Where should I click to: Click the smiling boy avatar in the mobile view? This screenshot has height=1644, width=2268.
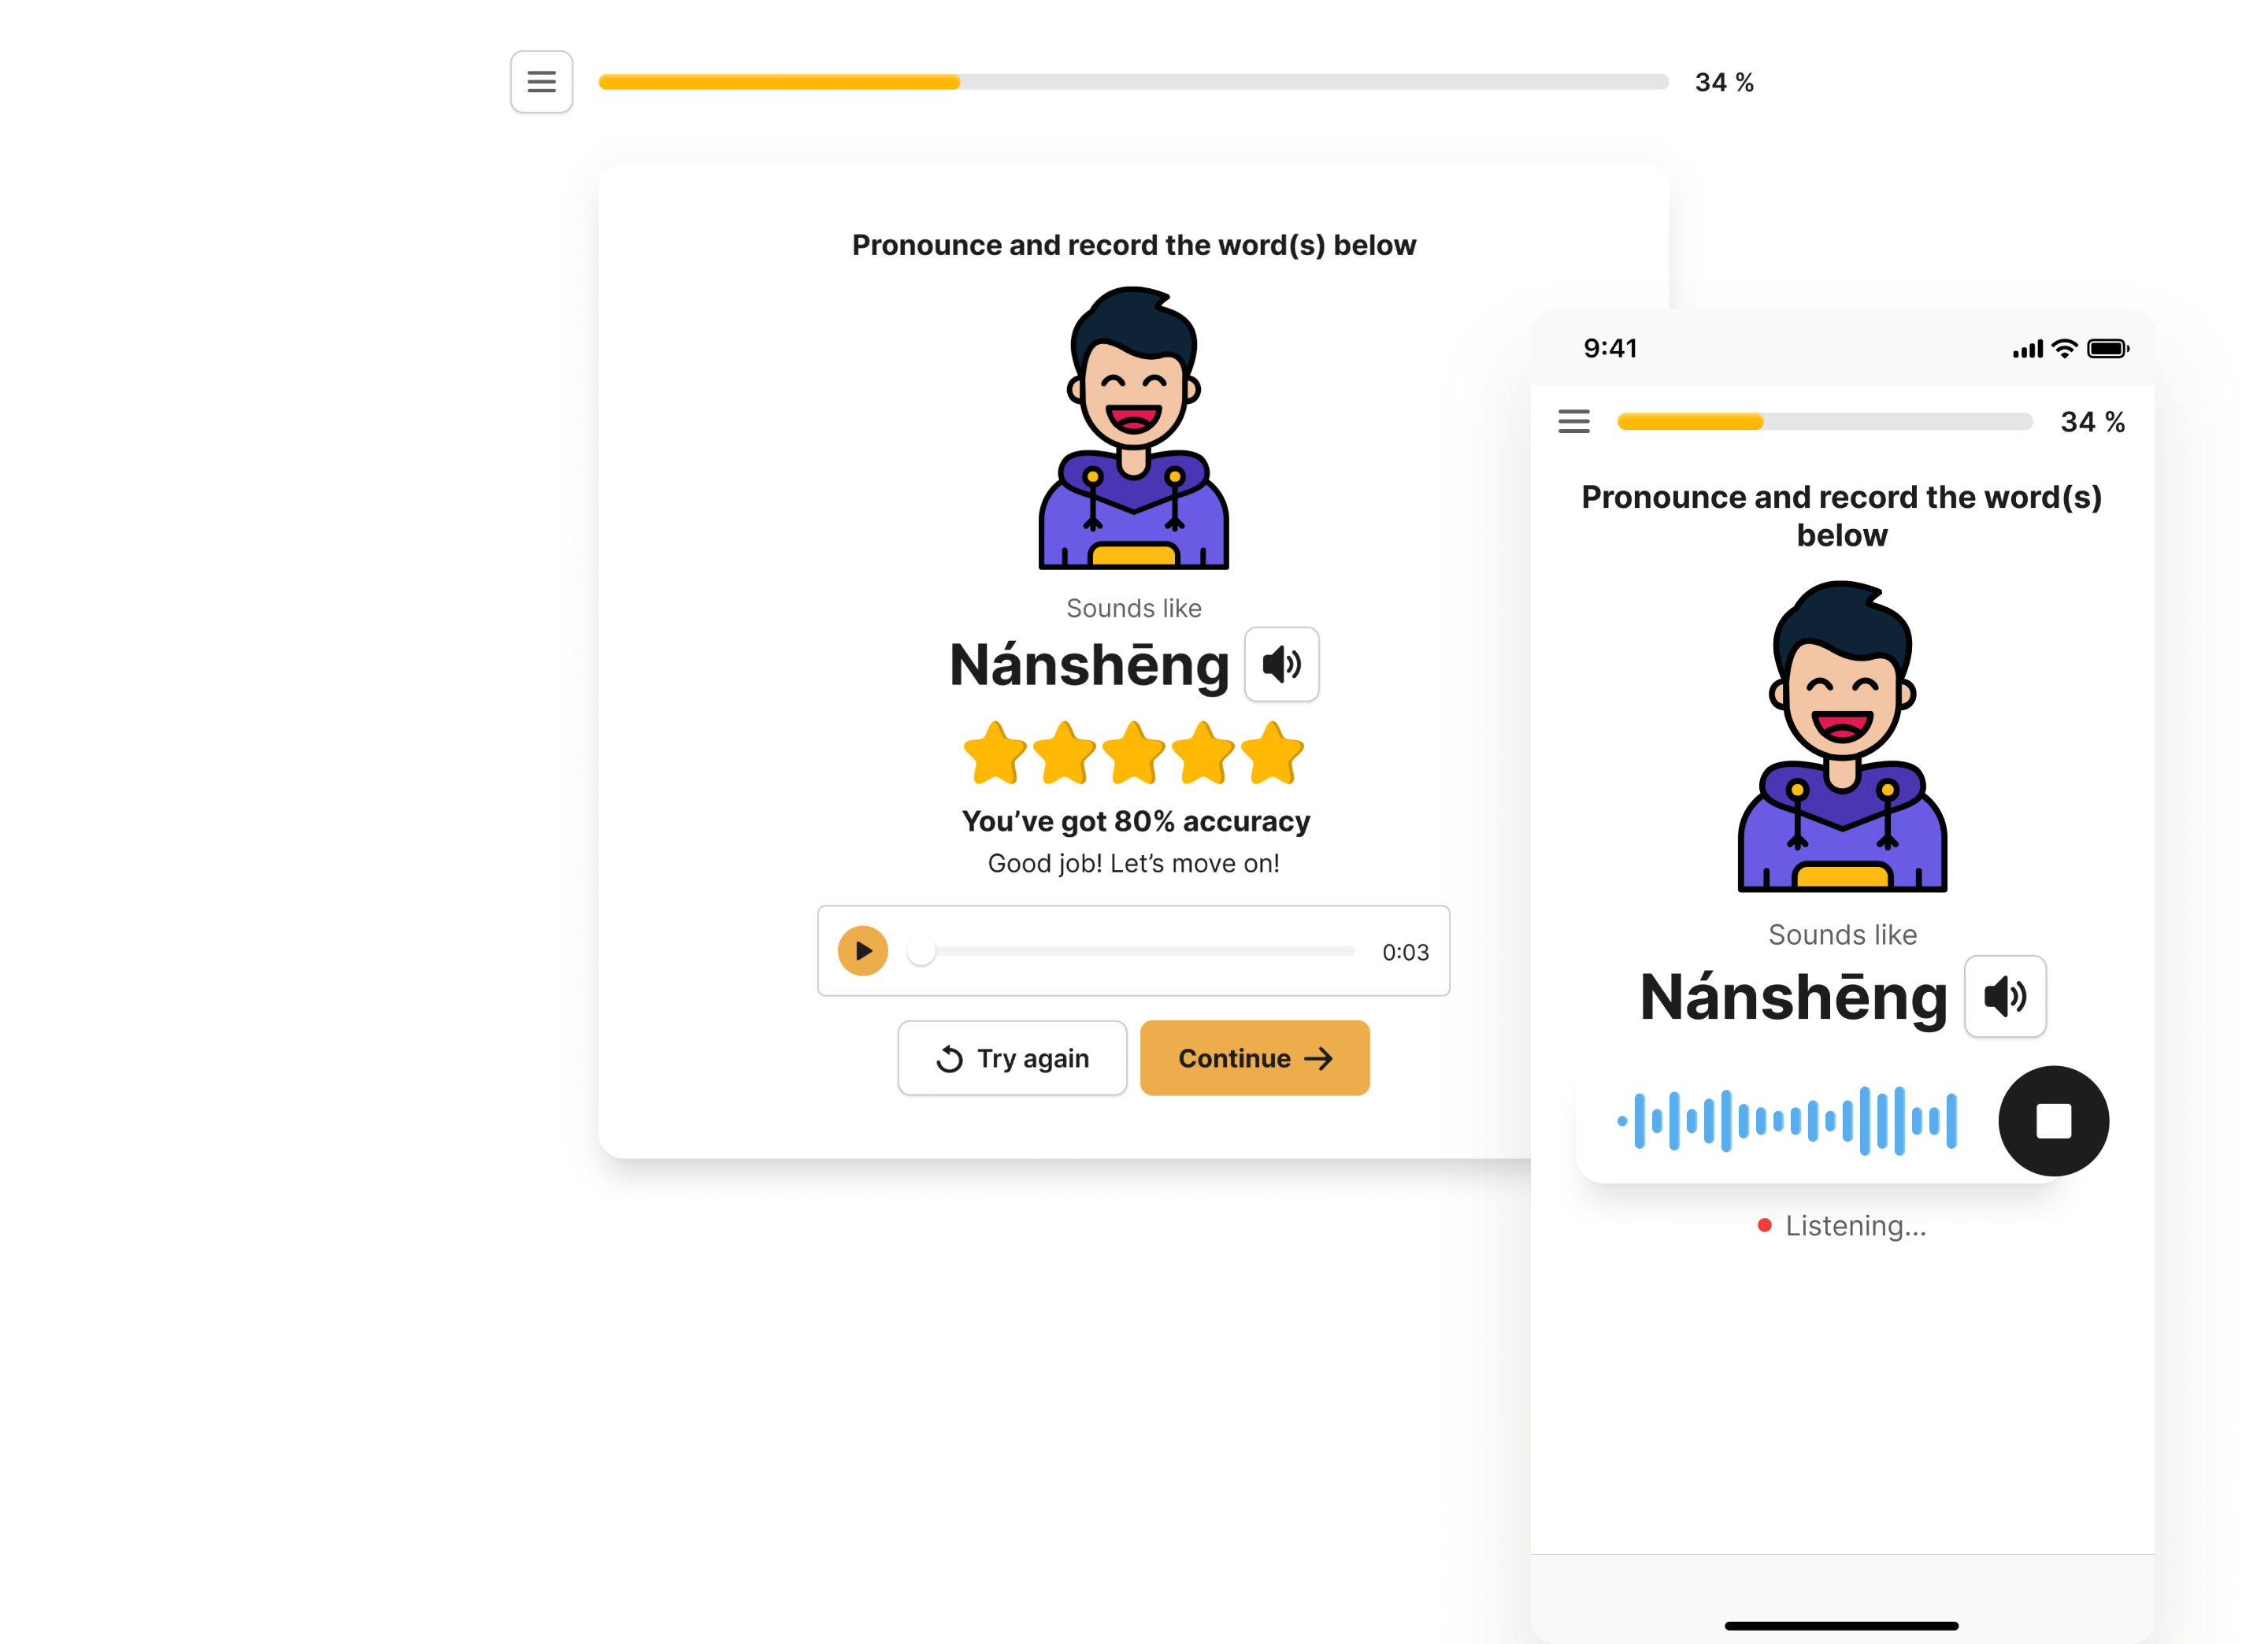point(1842,736)
